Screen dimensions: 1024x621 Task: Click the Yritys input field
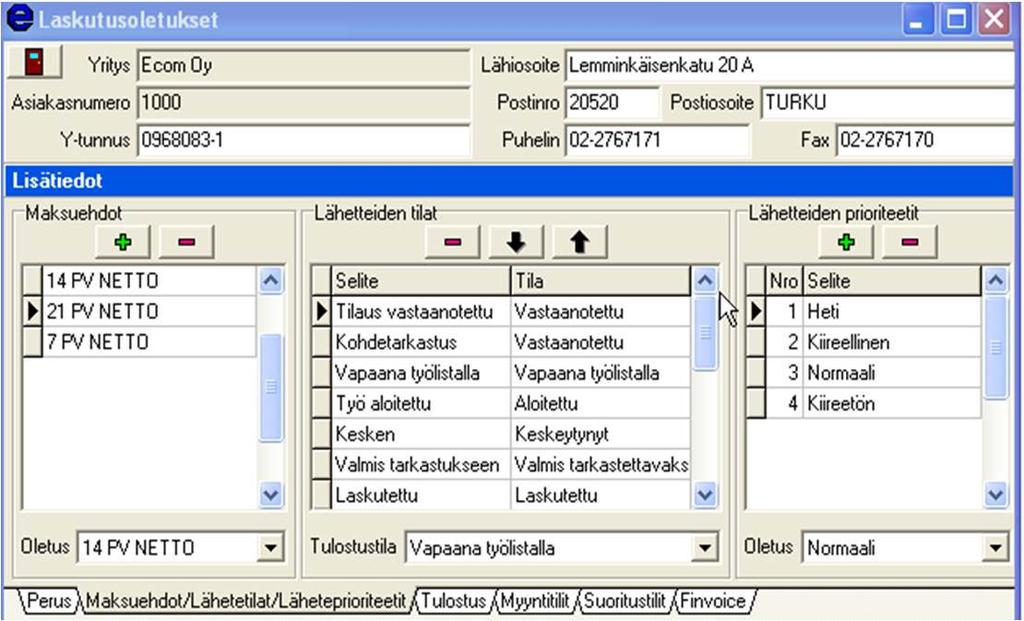[x=304, y=66]
